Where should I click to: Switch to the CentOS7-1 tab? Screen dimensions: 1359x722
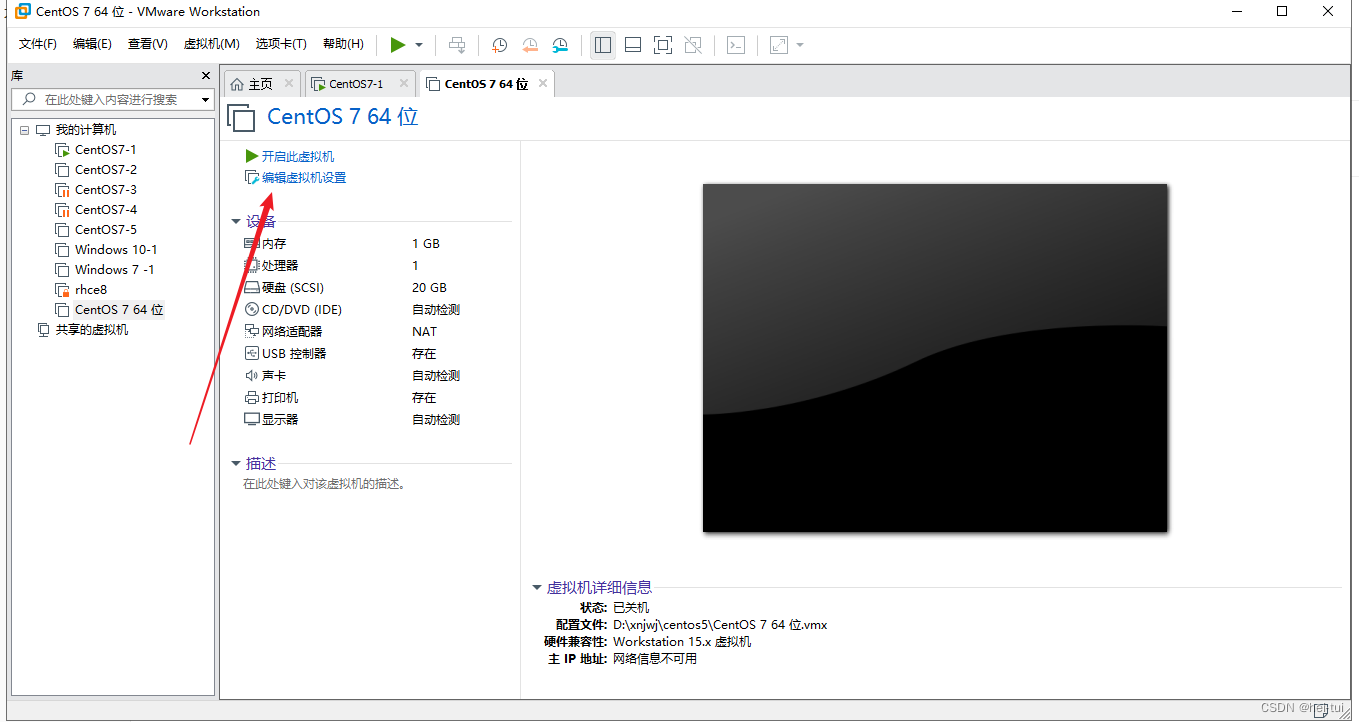[358, 83]
